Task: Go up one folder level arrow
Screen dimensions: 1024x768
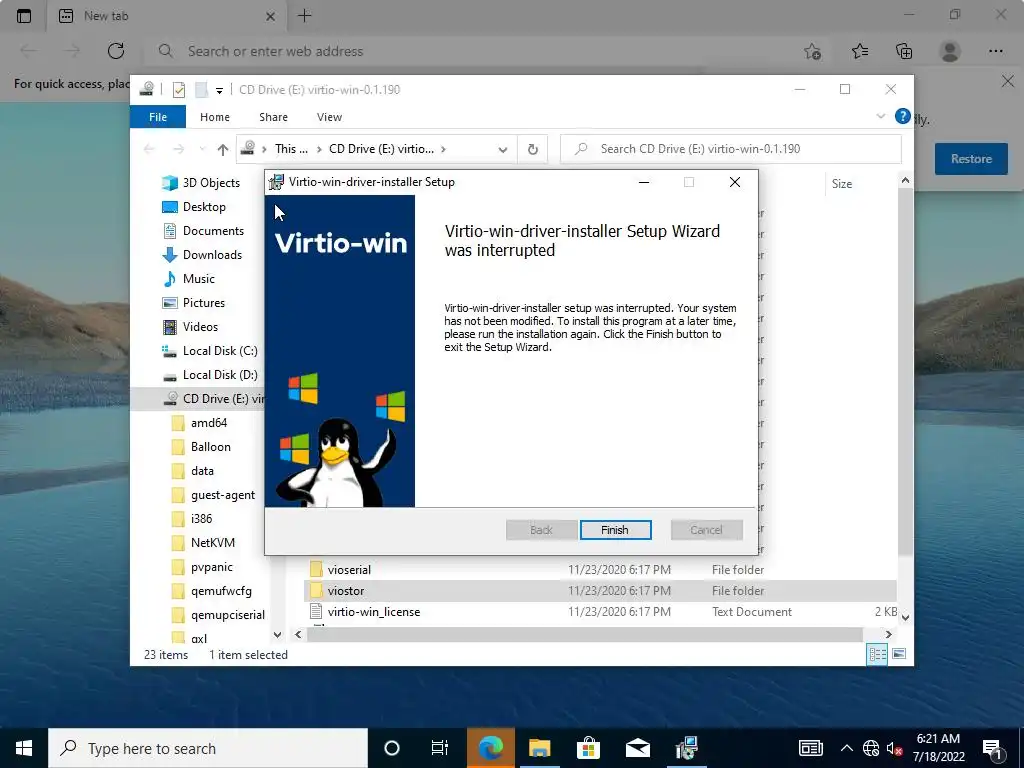Action: click(223, 149)
